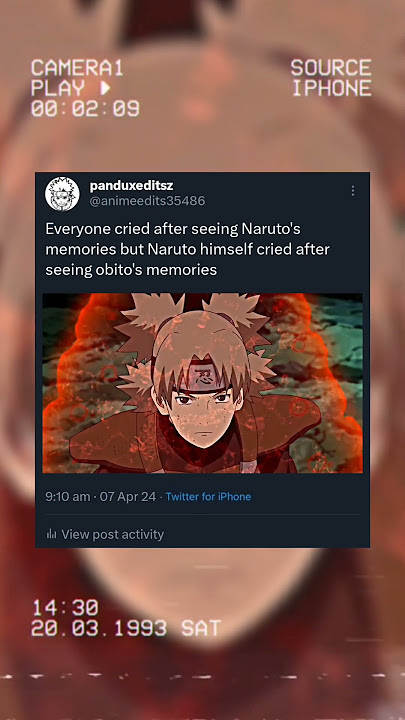Open the panduxeditsz profile avatar
This screenshot has height=720, width=405.
click(62, 194)
